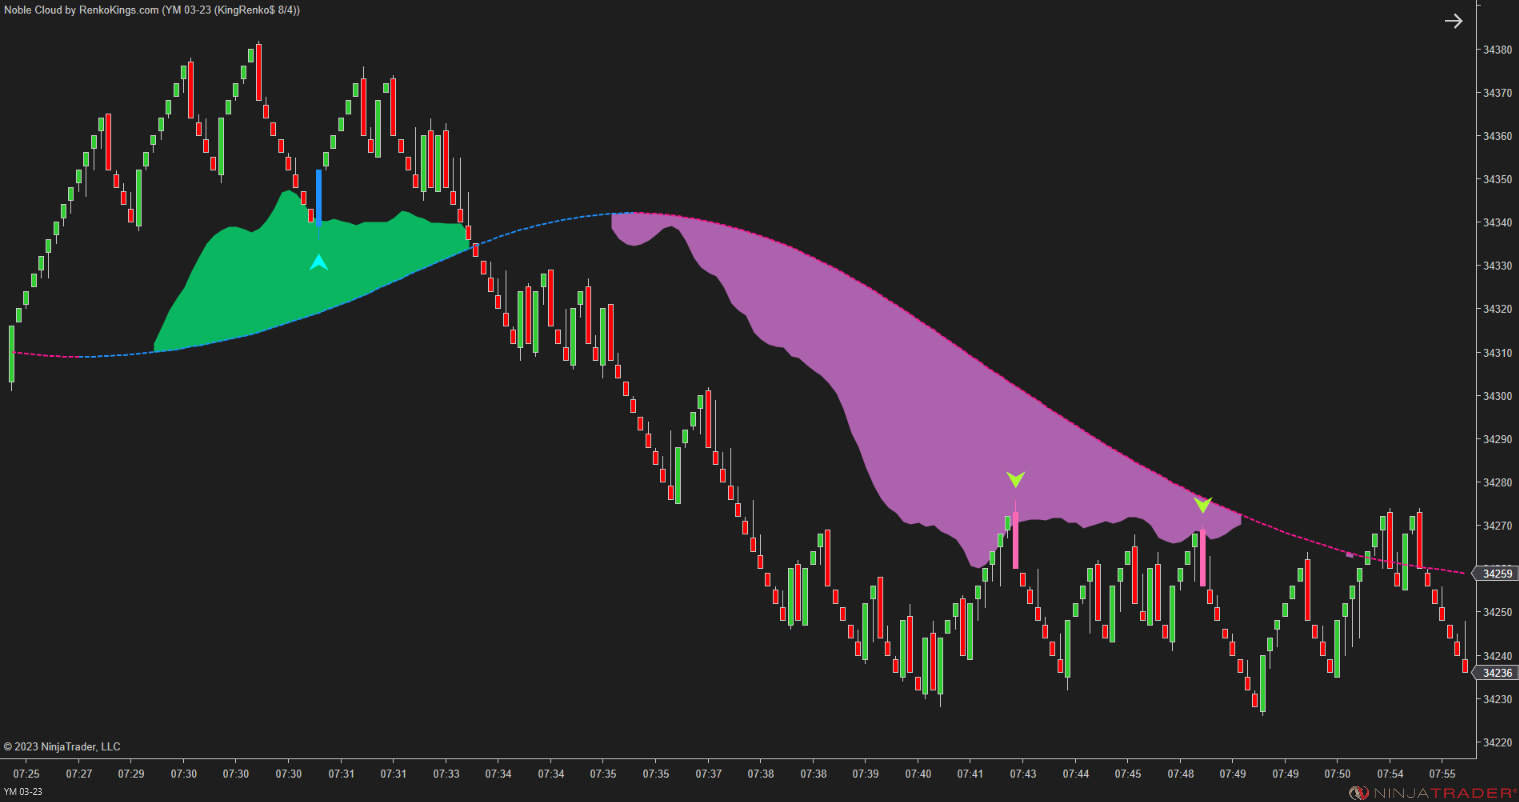Click the © 2023 NinjaTrader, LLC text
Viewport: 1519px width, 802px height.
coord(60,746)
